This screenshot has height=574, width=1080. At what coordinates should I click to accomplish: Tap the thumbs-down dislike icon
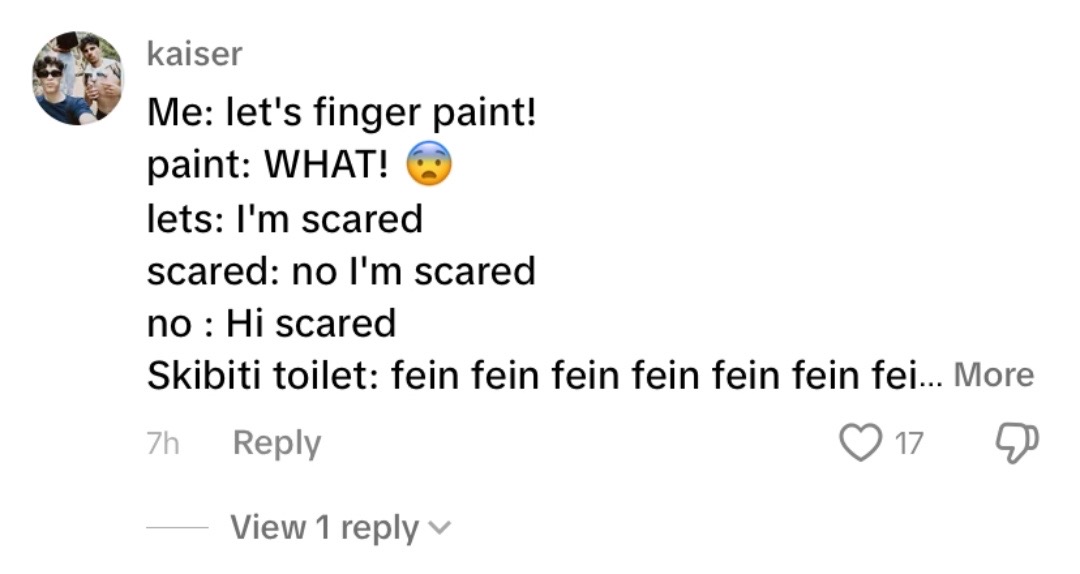click(1017, 442)
